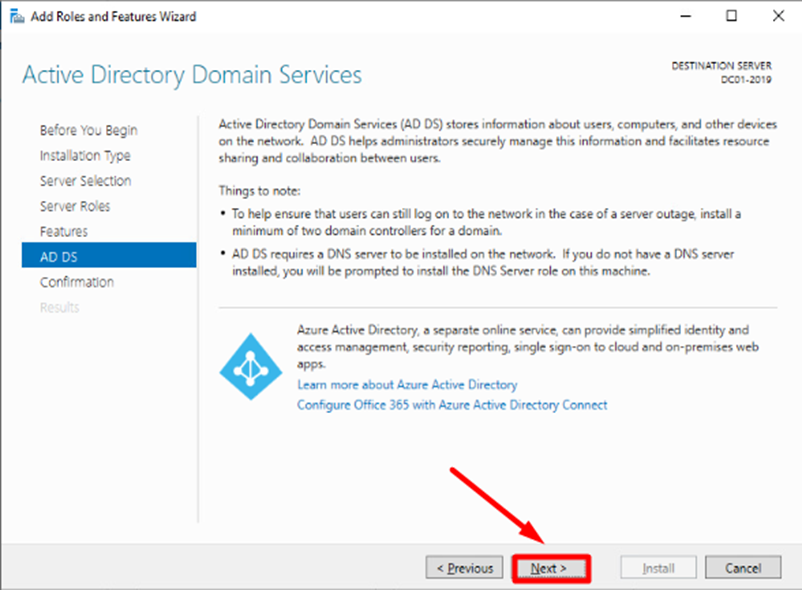This screenshot has width=802, height=590.
Task: Click the DC01-2019 destination server label
Action: 746,79
